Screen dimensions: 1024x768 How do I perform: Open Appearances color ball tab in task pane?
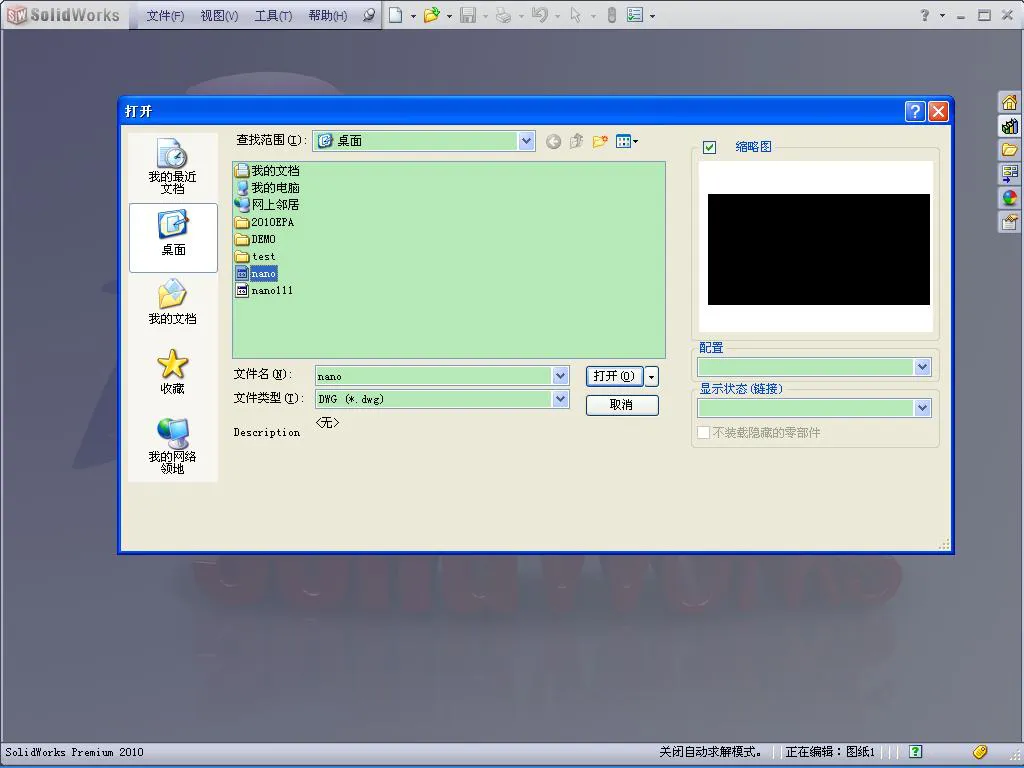pos(1009,198)
